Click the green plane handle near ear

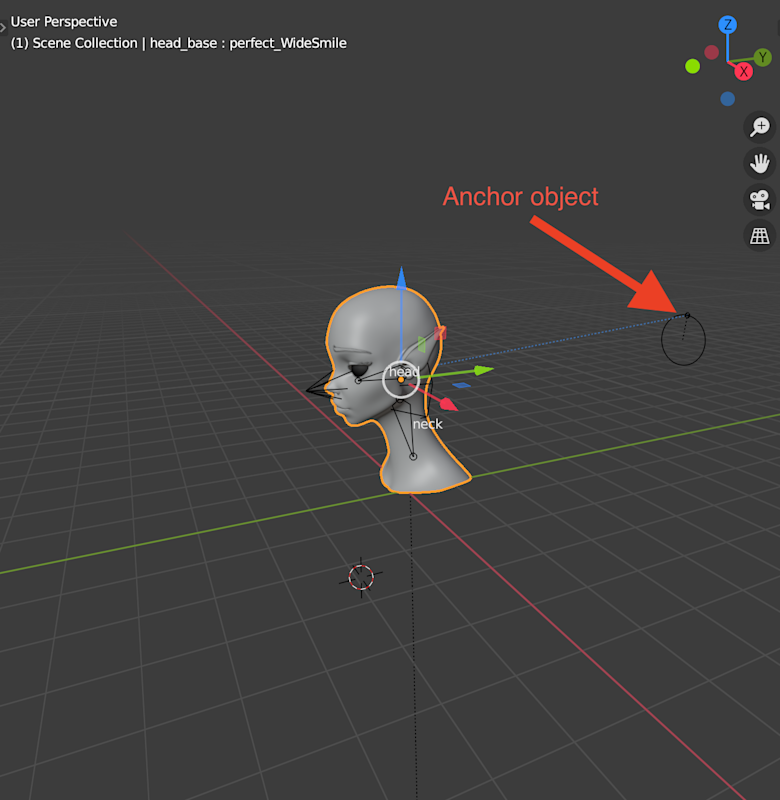[421, 344]
